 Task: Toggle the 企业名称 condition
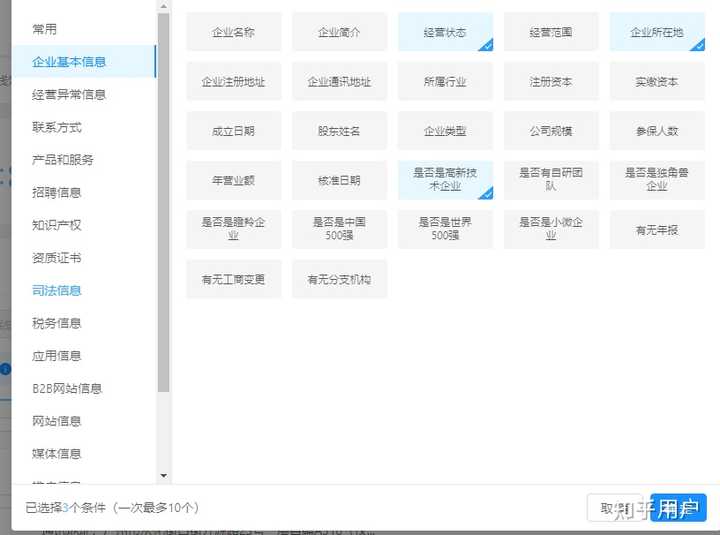tap(234, 32)
